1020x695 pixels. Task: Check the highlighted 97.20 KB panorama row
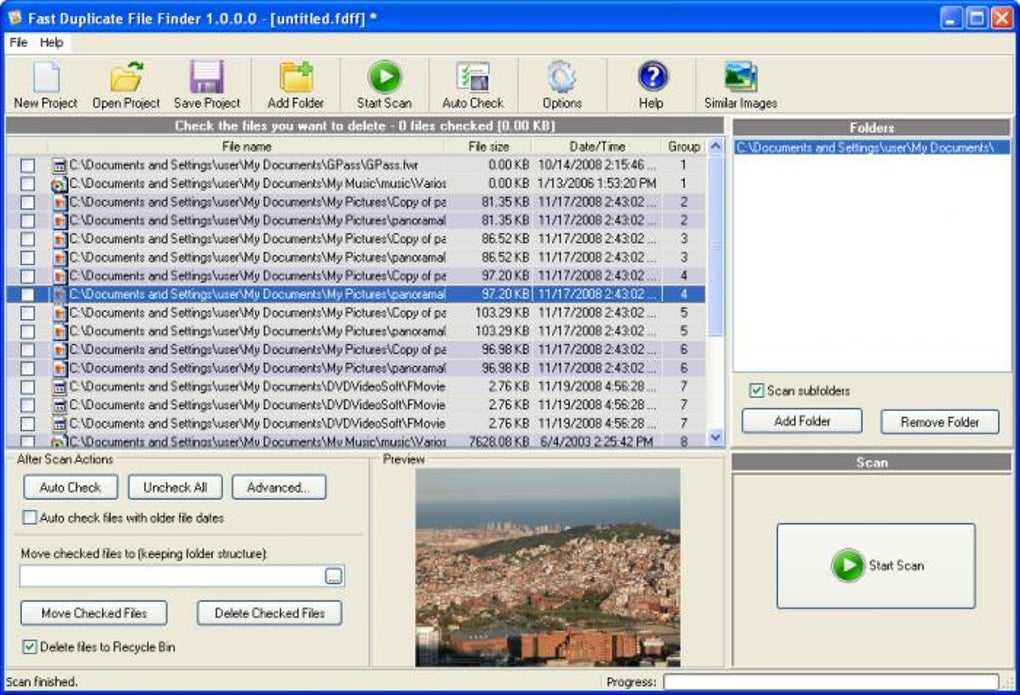click(x=27, y=295)
